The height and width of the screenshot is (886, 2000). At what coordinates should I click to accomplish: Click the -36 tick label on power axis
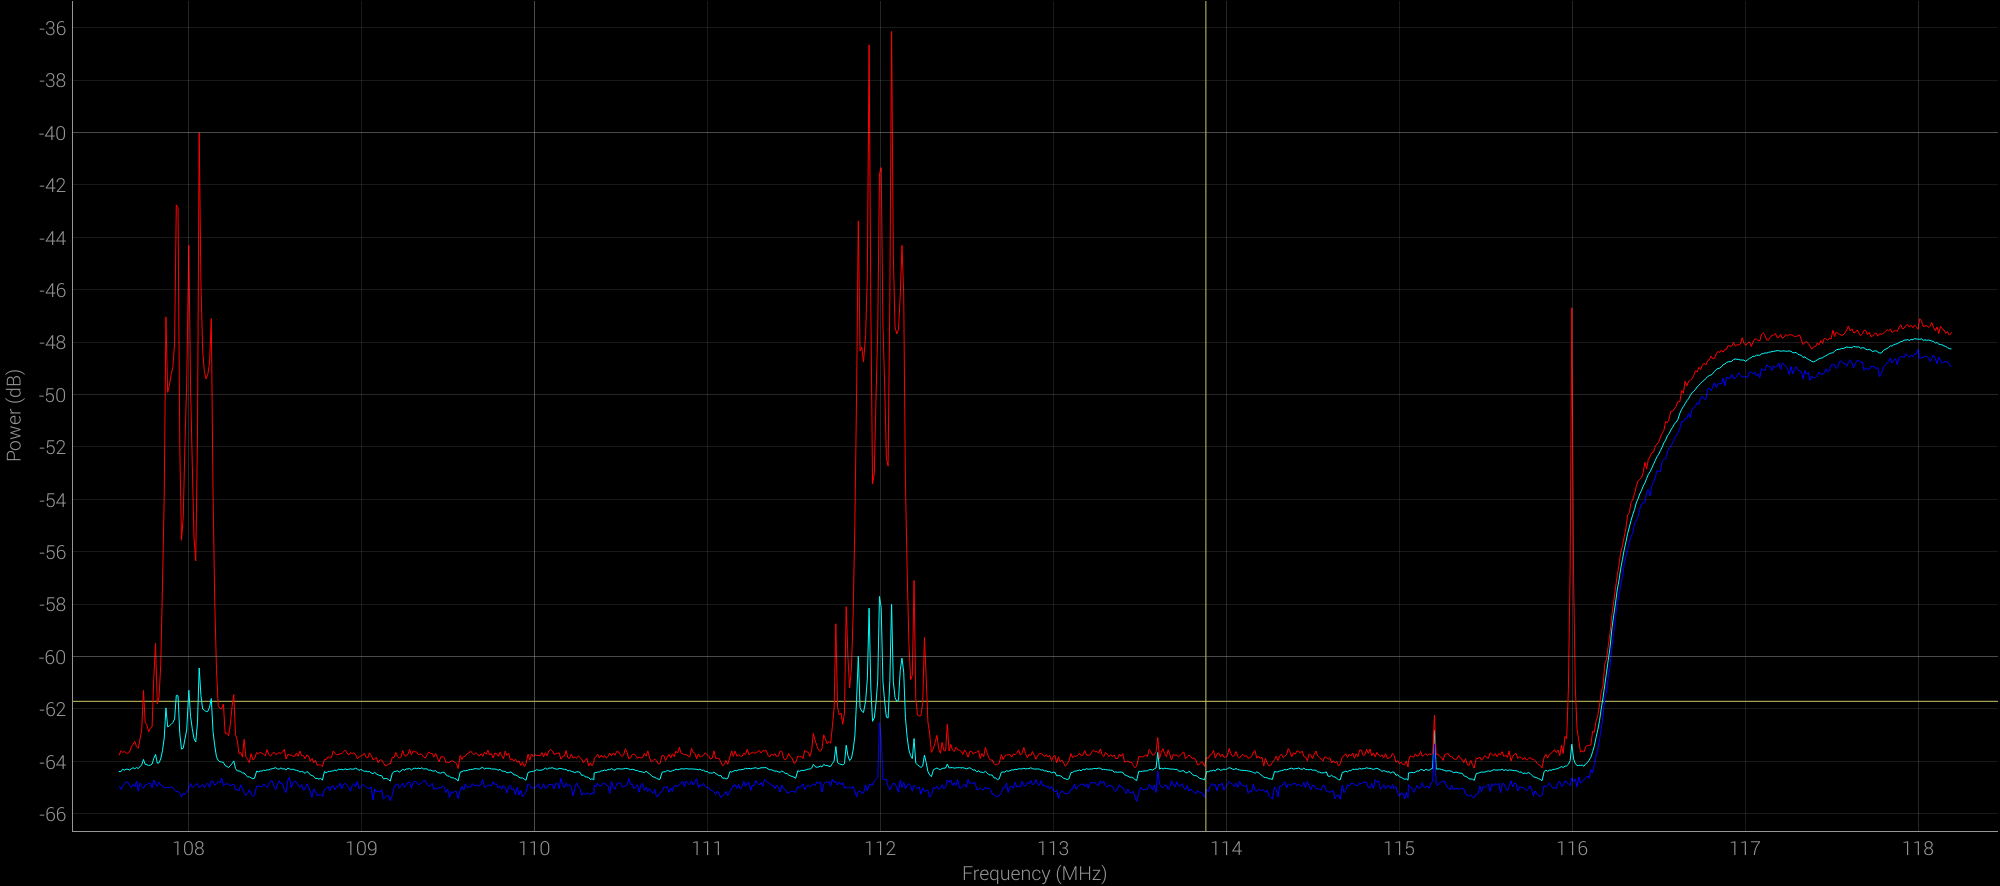(52, 29)
